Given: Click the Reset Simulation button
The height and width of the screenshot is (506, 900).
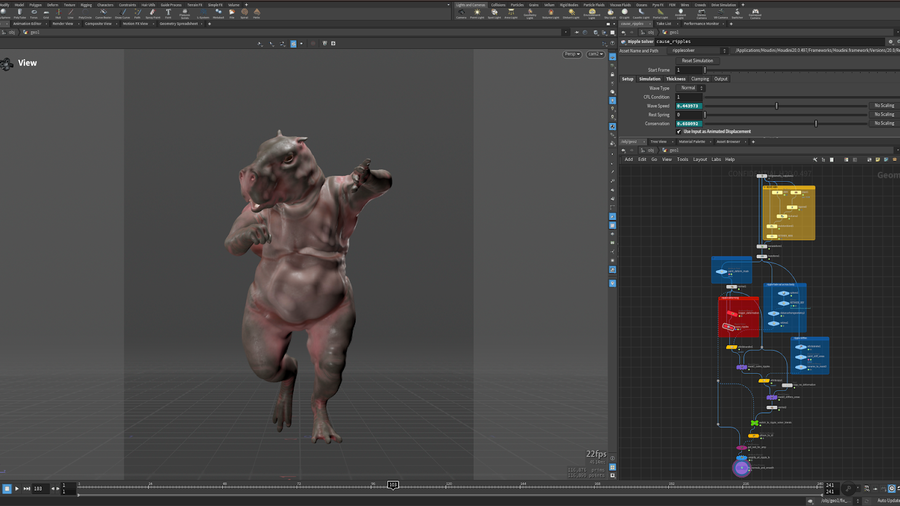Looking at the screenshot, I should [697, 60].
